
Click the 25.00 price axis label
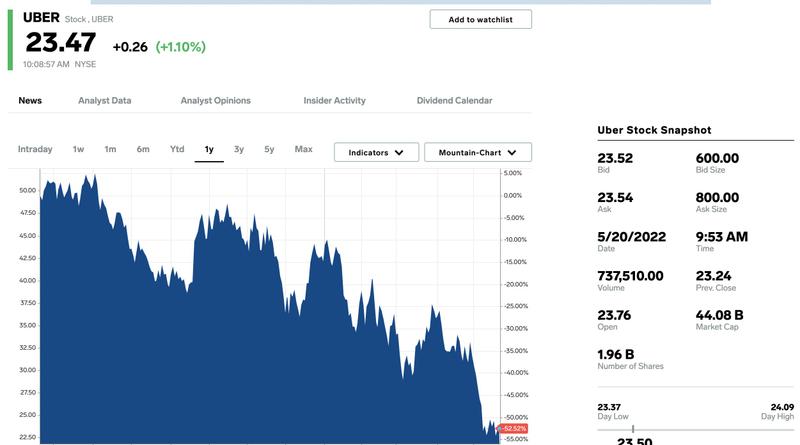coord(28,415)
